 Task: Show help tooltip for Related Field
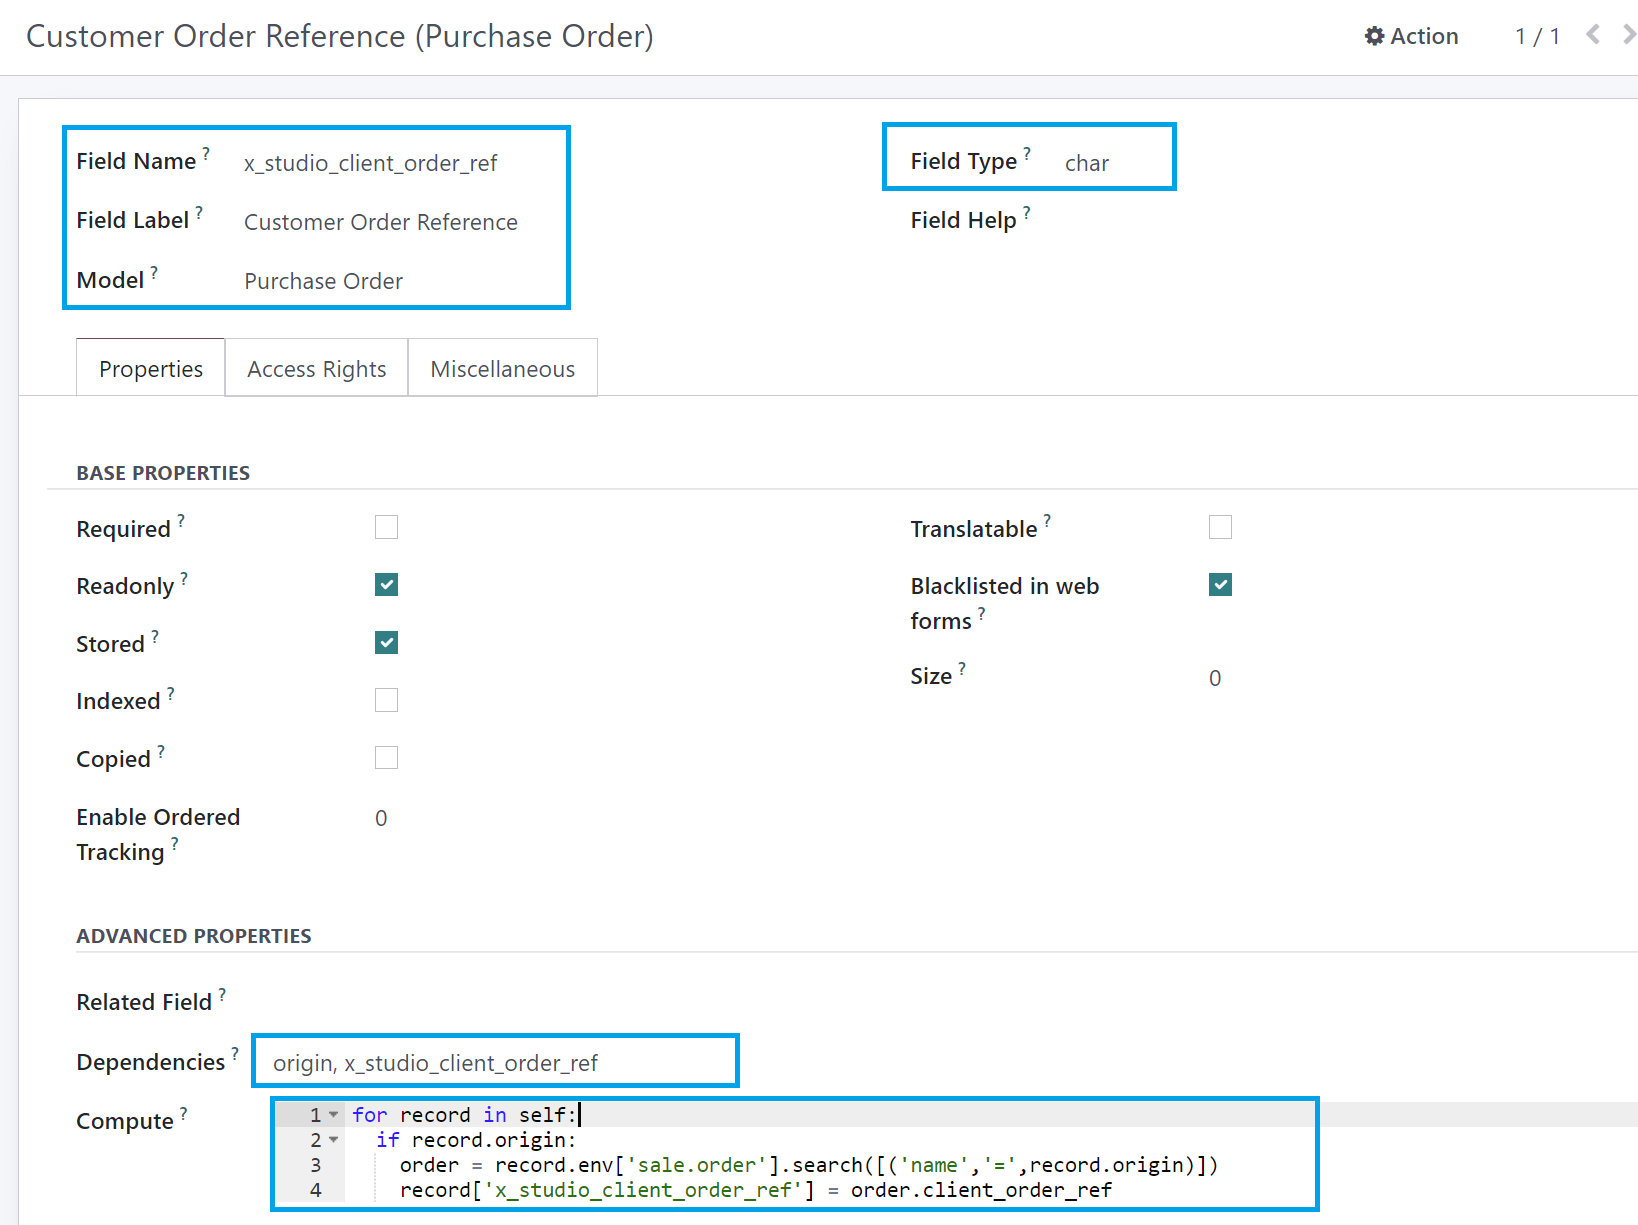point(222,994)
